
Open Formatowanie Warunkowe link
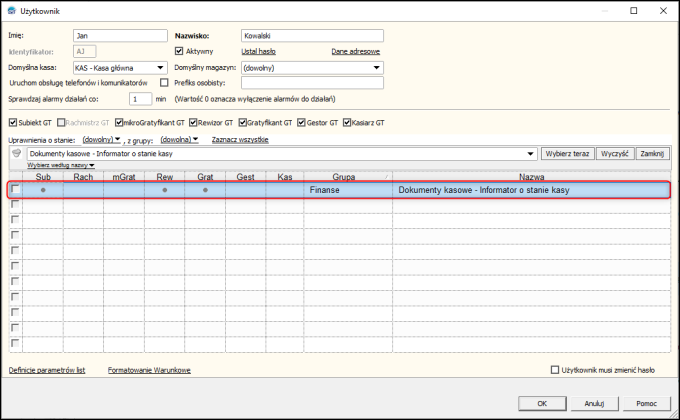[149, 370]
